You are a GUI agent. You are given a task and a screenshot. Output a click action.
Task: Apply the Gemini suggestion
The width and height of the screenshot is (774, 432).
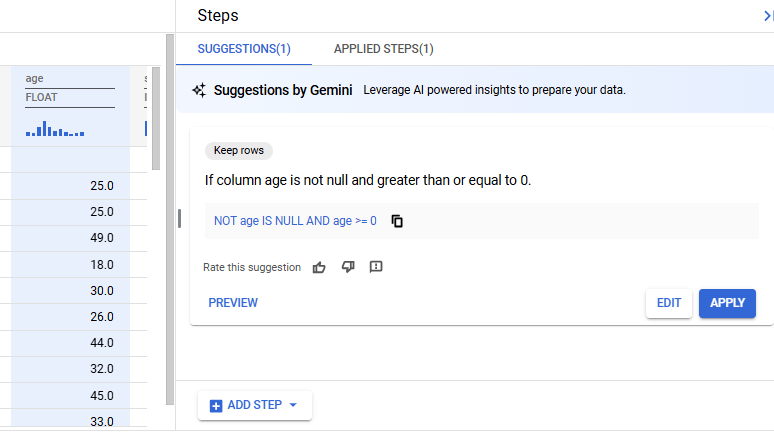click(x=727, y=303)
